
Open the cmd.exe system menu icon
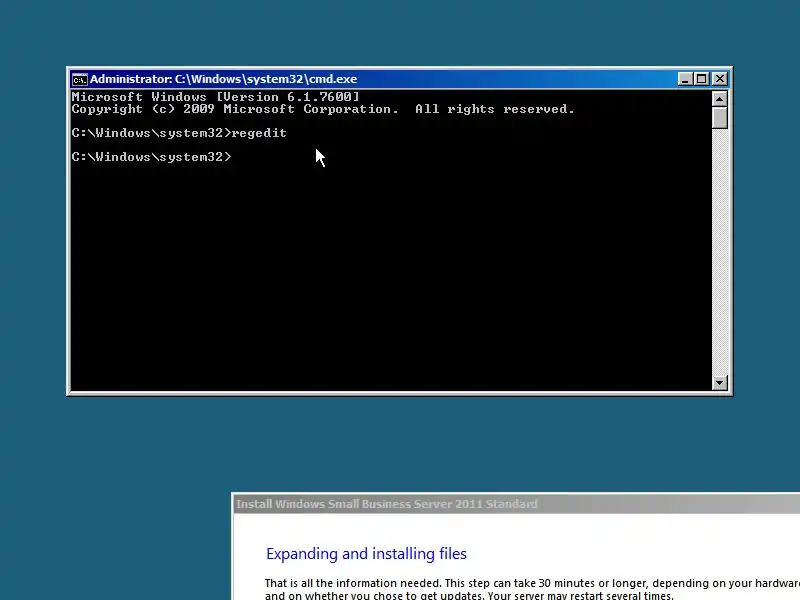[79, 80]
